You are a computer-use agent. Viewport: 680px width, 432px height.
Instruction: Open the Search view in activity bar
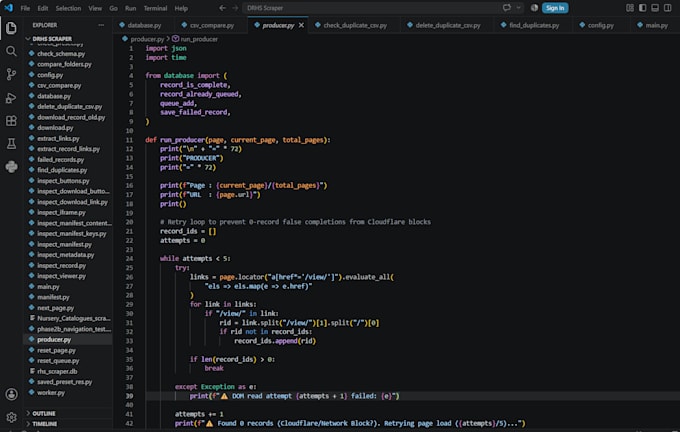(11, 52)
